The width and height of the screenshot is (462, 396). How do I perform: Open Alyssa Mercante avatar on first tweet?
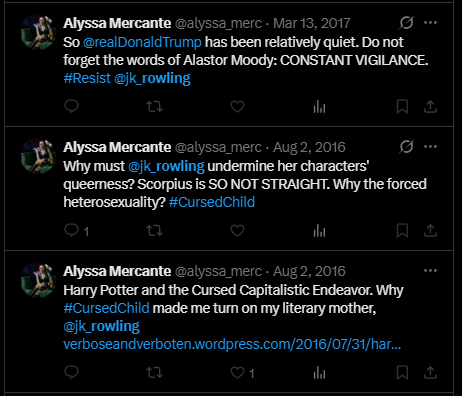point(38,32)
